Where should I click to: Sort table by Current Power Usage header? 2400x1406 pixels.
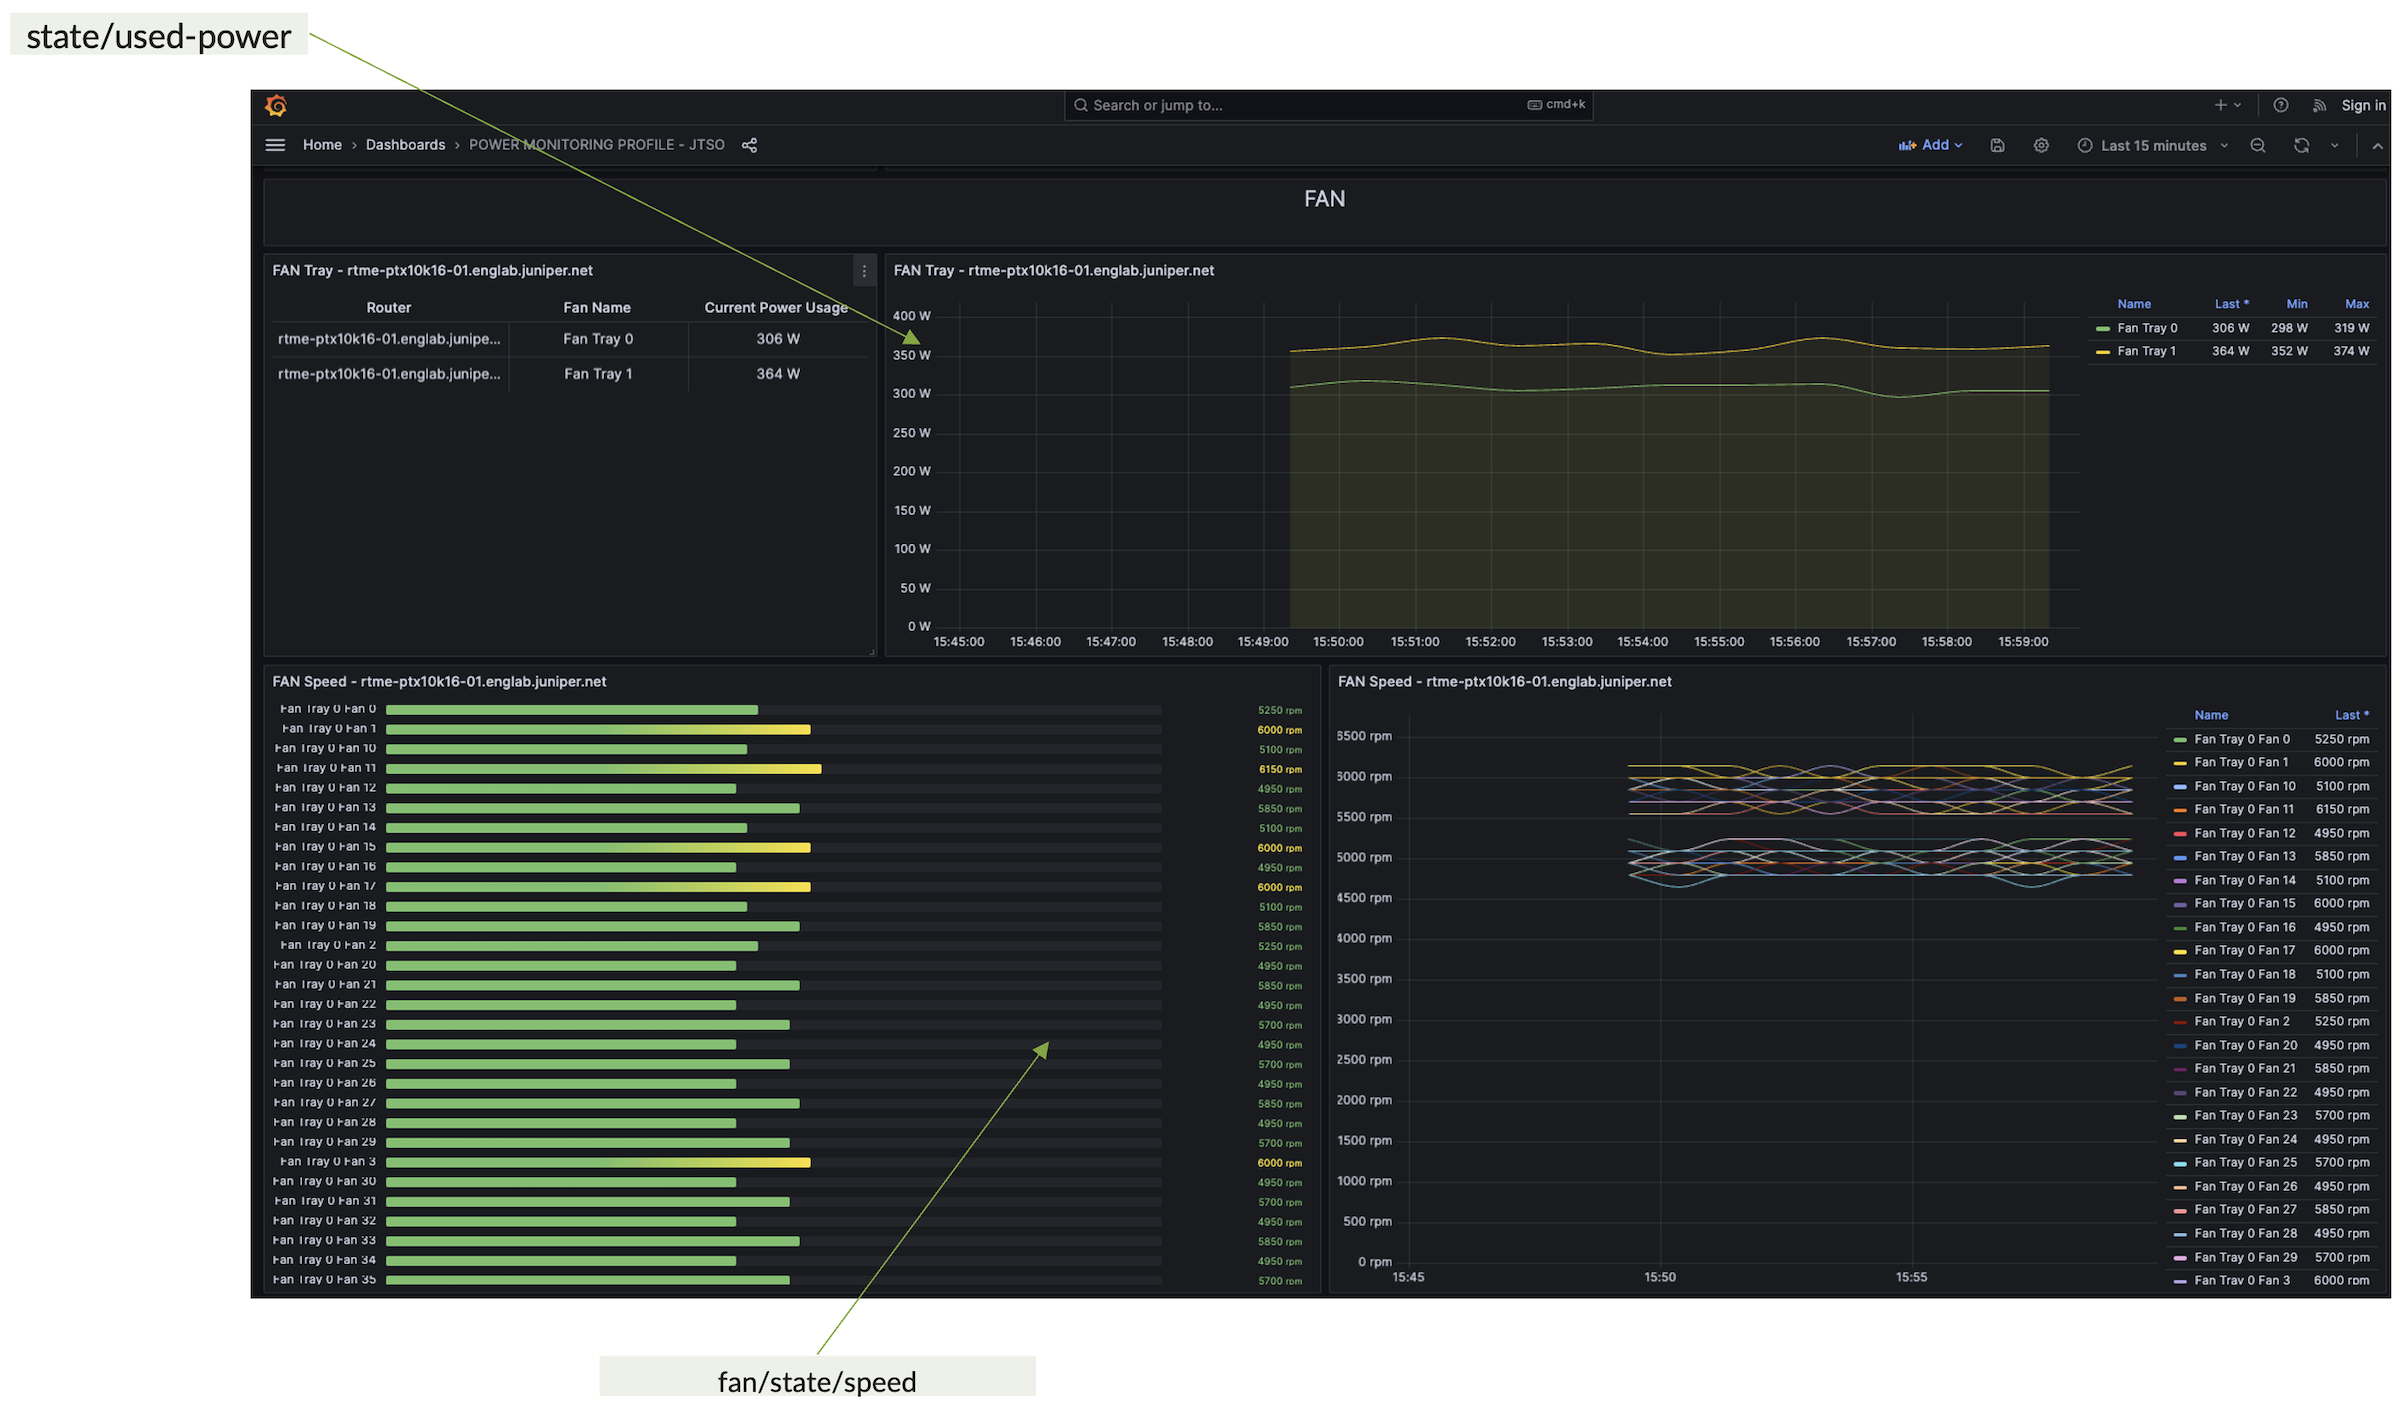click(x=776, y=307)
